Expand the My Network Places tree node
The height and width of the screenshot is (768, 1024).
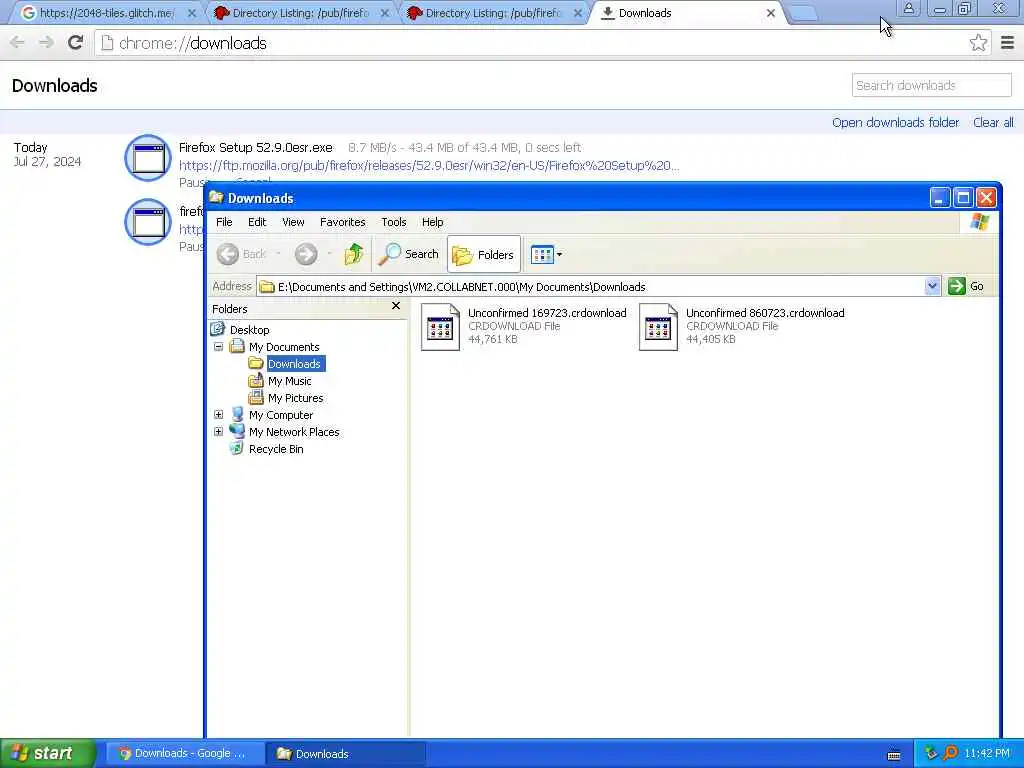click(x=218, y=432)
